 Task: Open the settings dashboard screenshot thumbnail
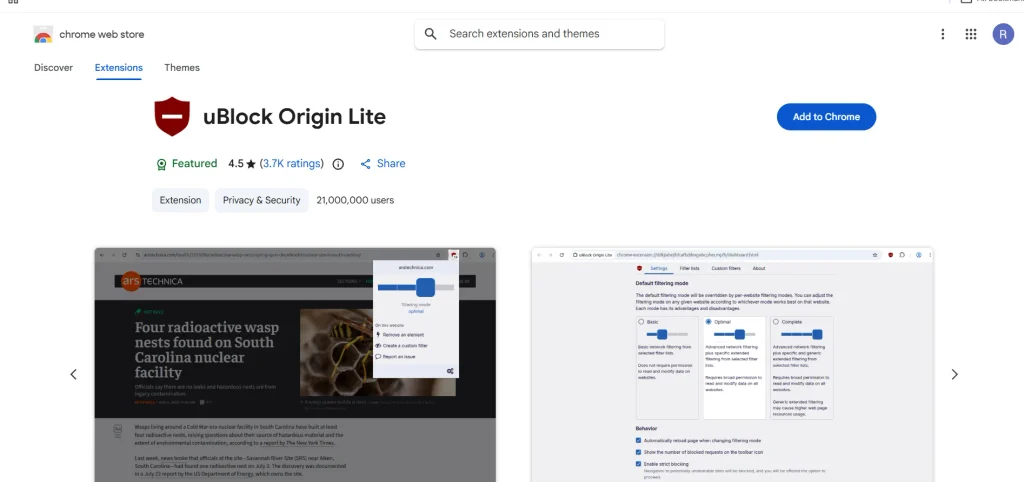[732, 365]
